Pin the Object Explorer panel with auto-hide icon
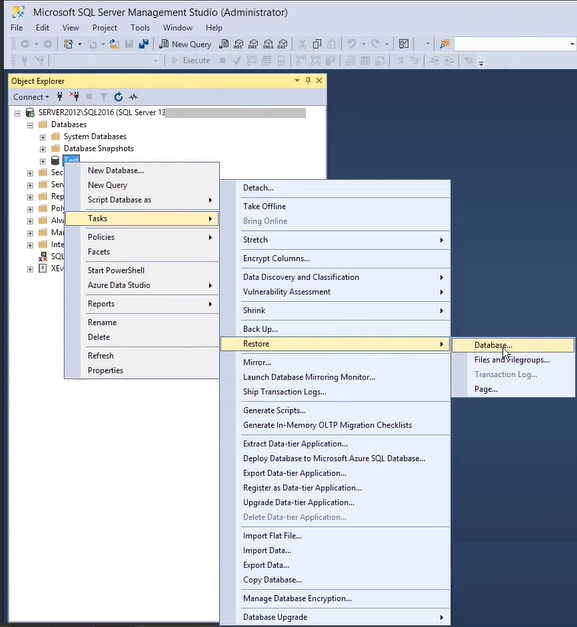 (x=308, y=81)
